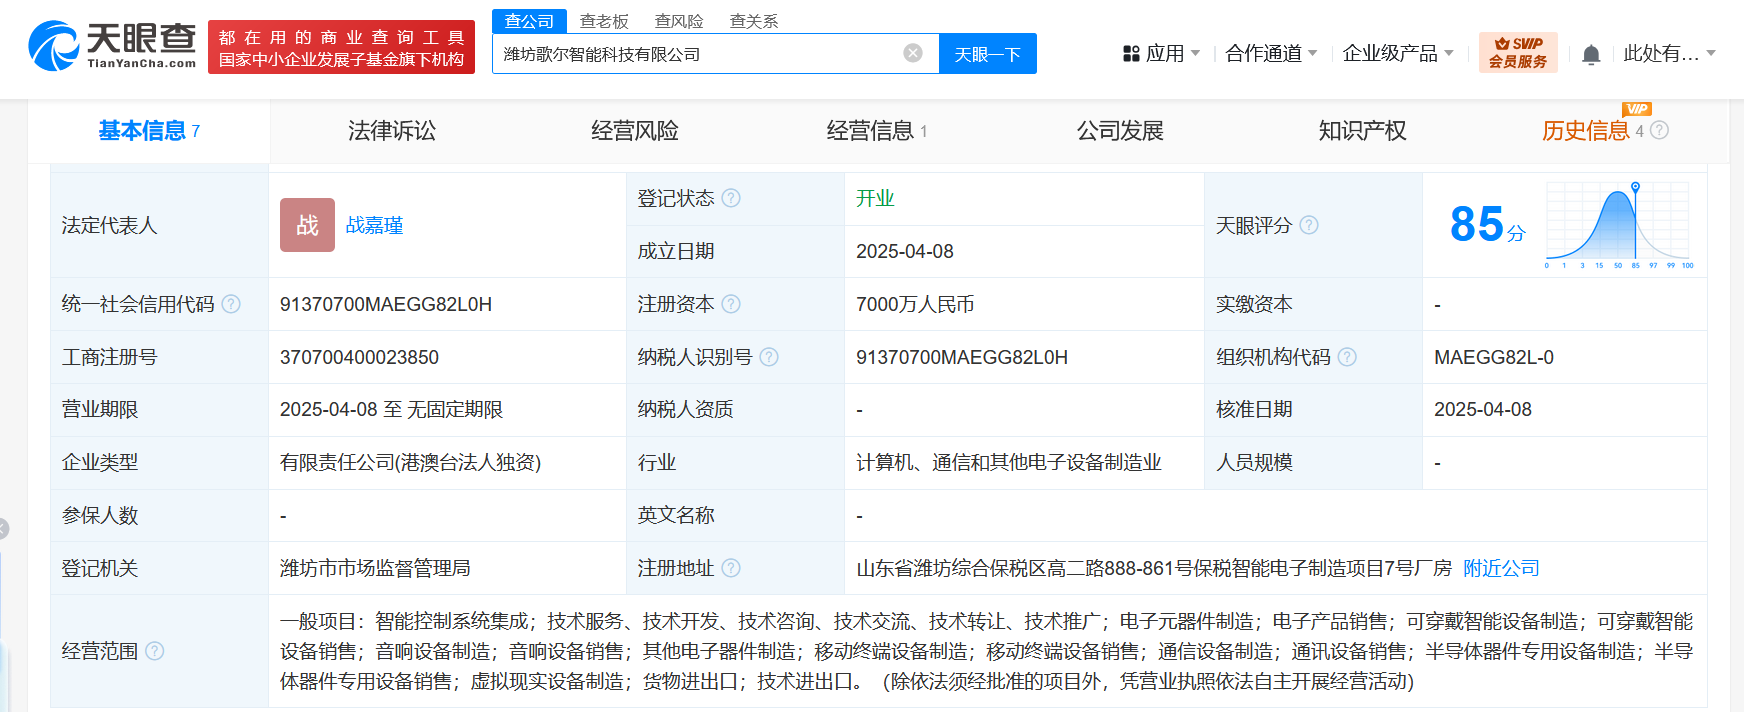The image size is (1744, 712).
Task: Open the SVIP member service badge
Action: 1517,53
